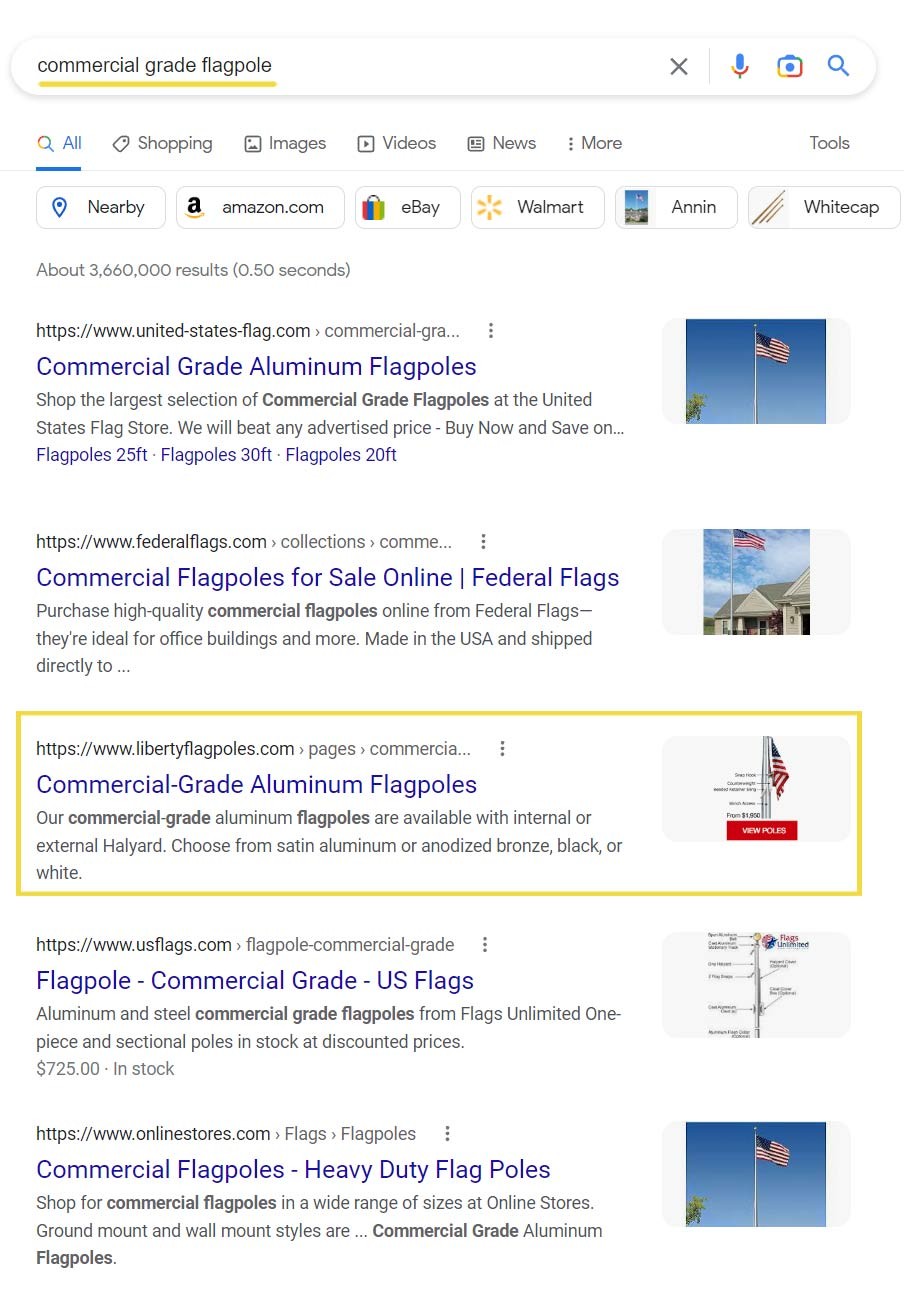Follow the Flagpoles 25ft sitelink

(92, 455)
